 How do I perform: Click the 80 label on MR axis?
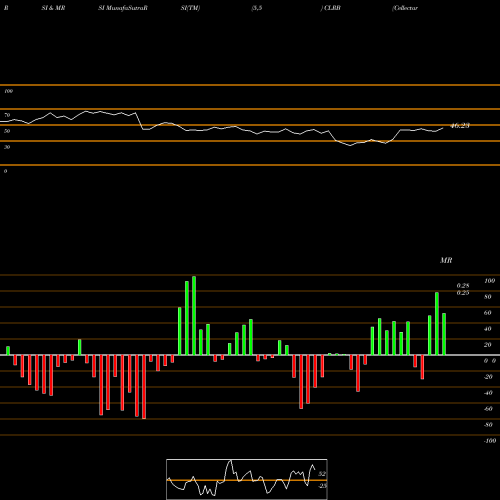point(487,297)
